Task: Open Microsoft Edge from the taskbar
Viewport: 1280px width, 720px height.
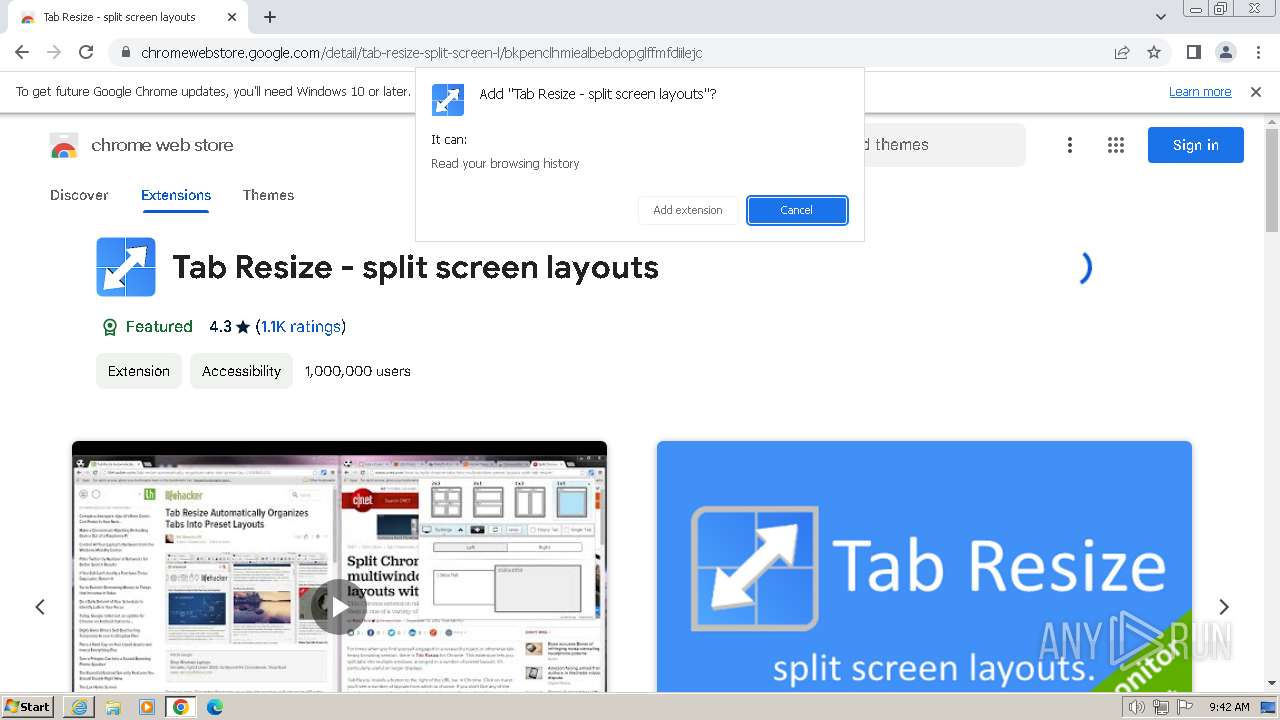Action: point(215,707)
